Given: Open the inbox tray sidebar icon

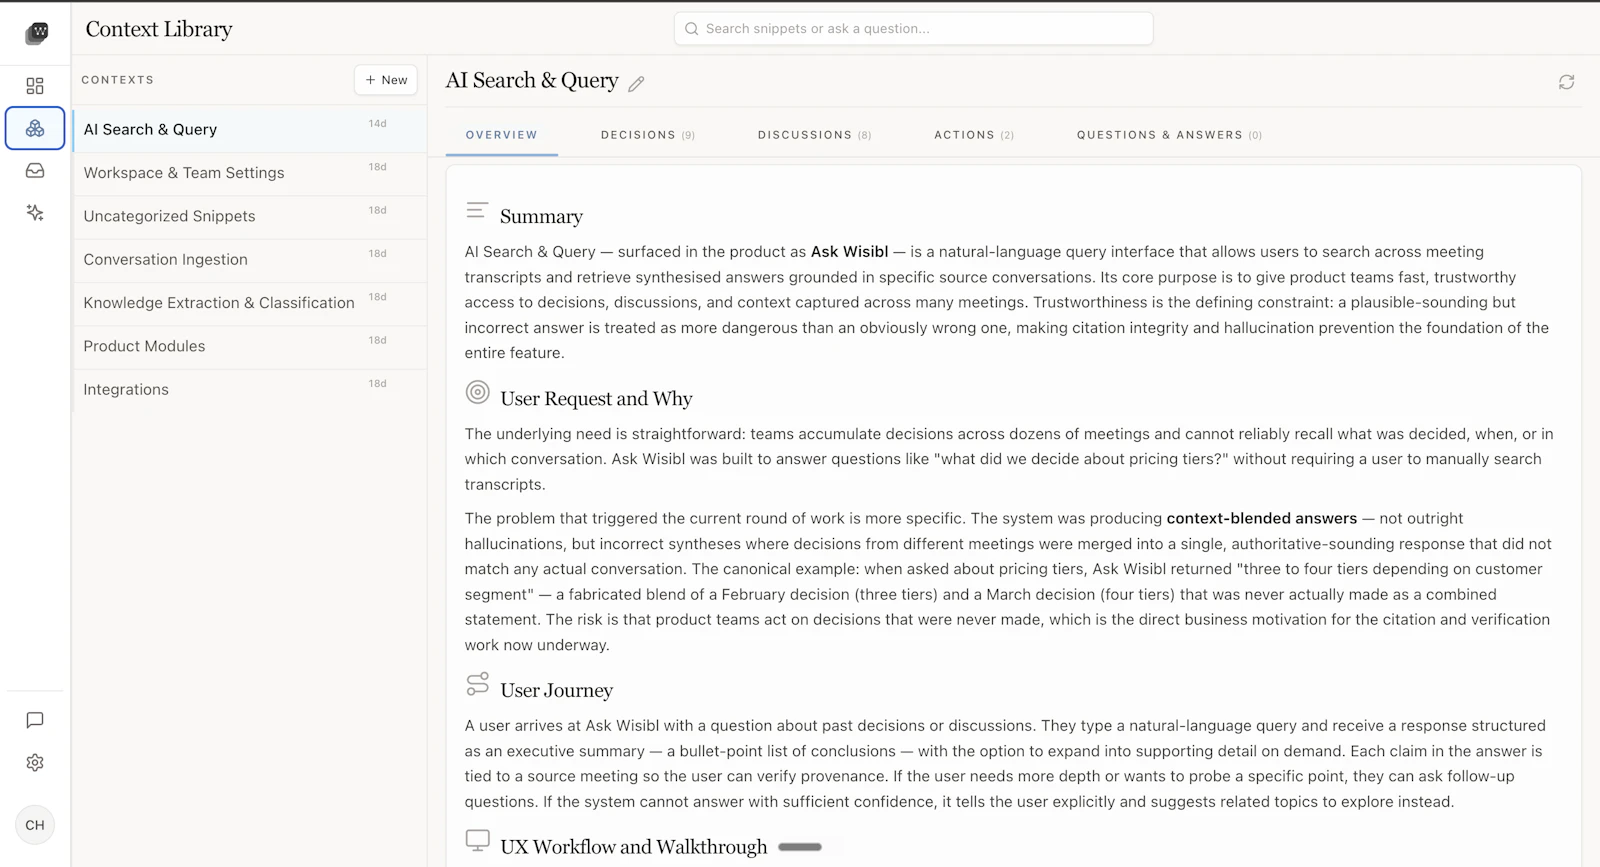Looking at the screenshot, I should pyautogui.click(x=35, y=171).
